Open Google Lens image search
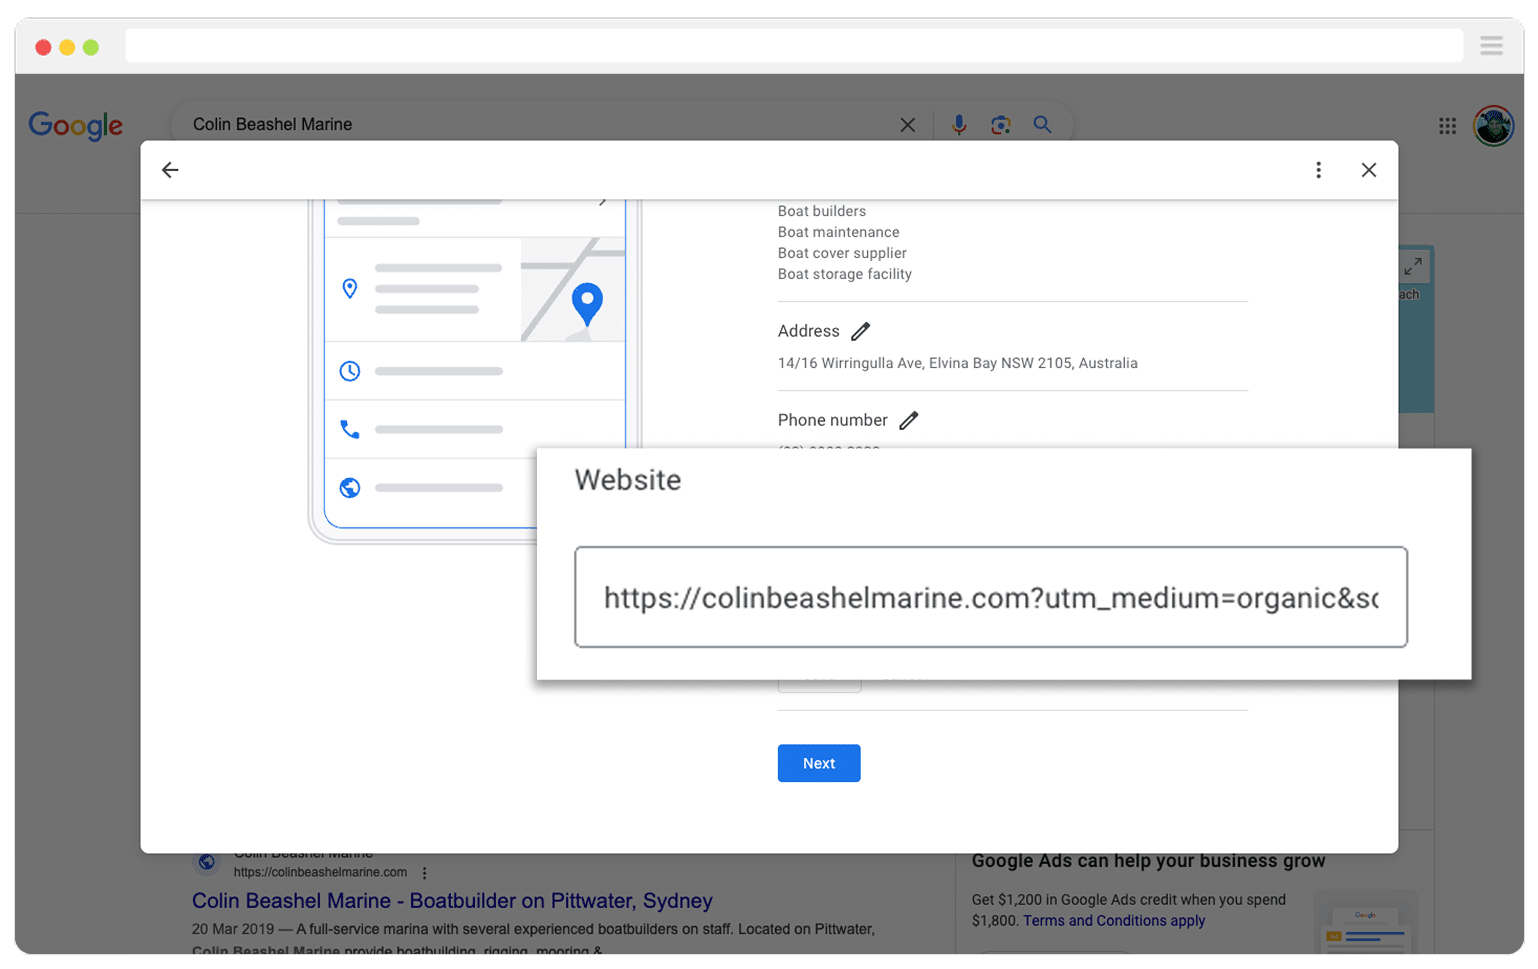Screen dimensions: 1538x969 [x=1000, y=125]
